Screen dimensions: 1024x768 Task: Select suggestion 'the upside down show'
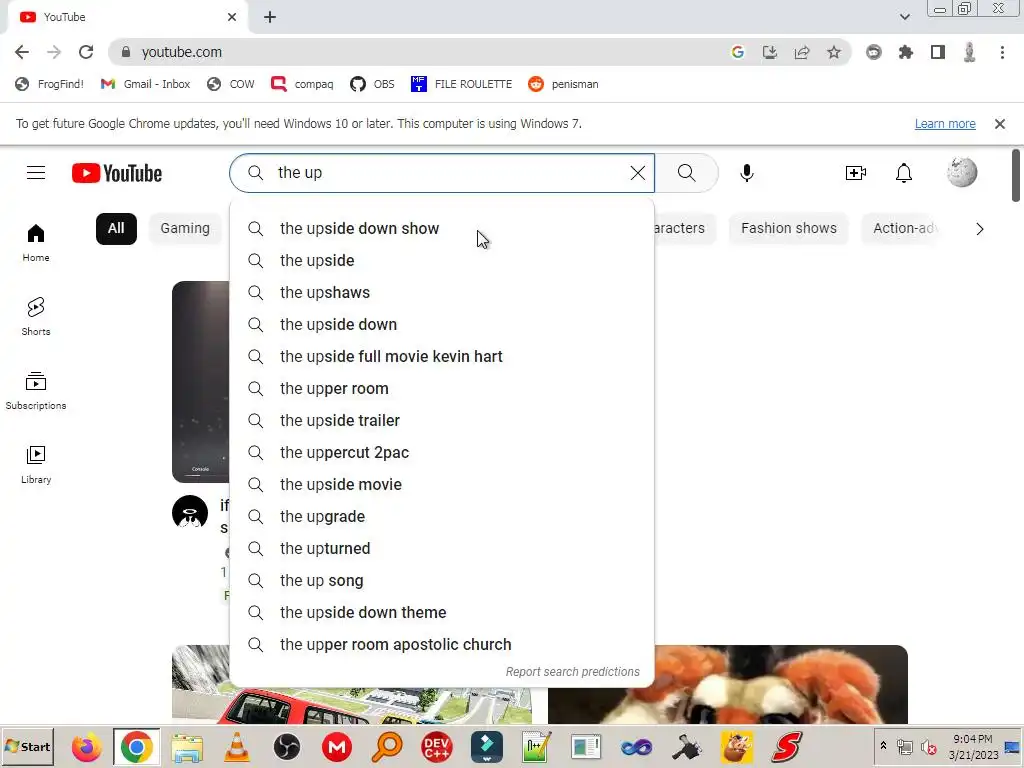point(442,229)
